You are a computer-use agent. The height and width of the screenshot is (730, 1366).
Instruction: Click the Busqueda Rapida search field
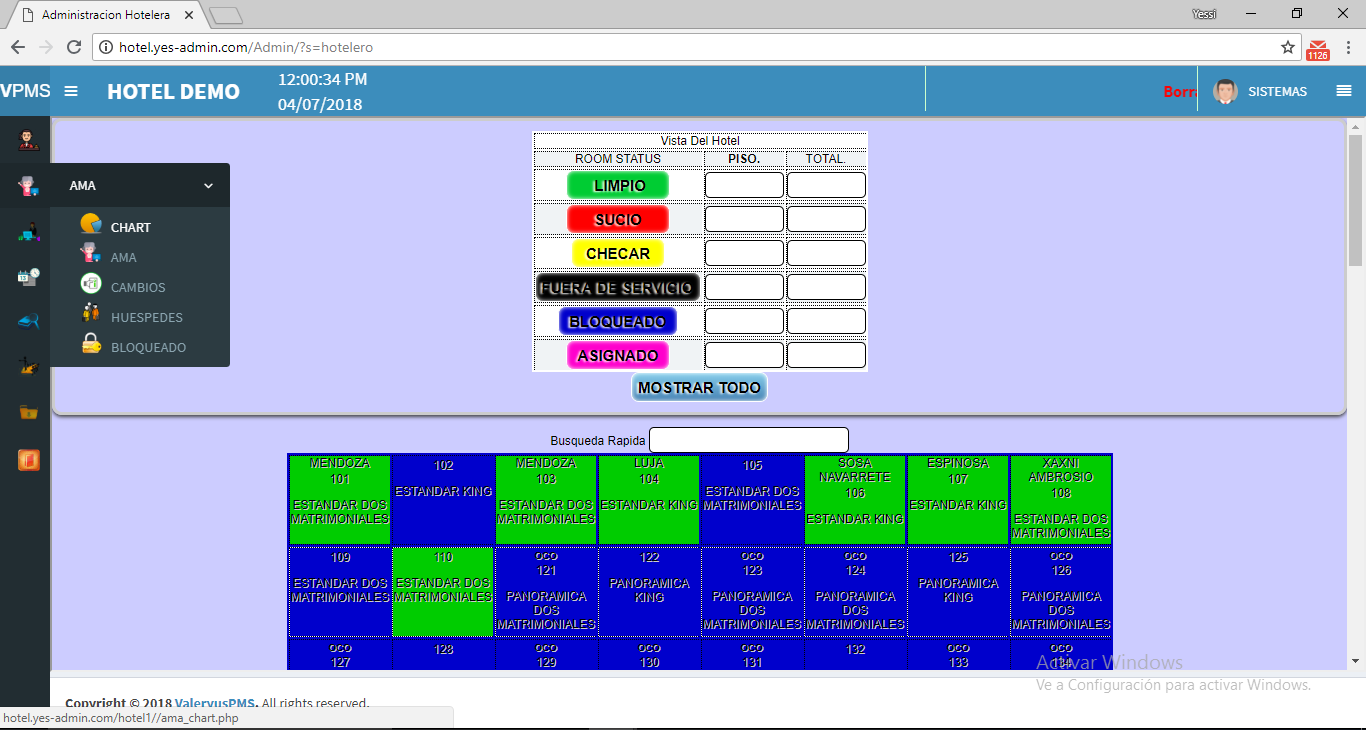point(748,440)
